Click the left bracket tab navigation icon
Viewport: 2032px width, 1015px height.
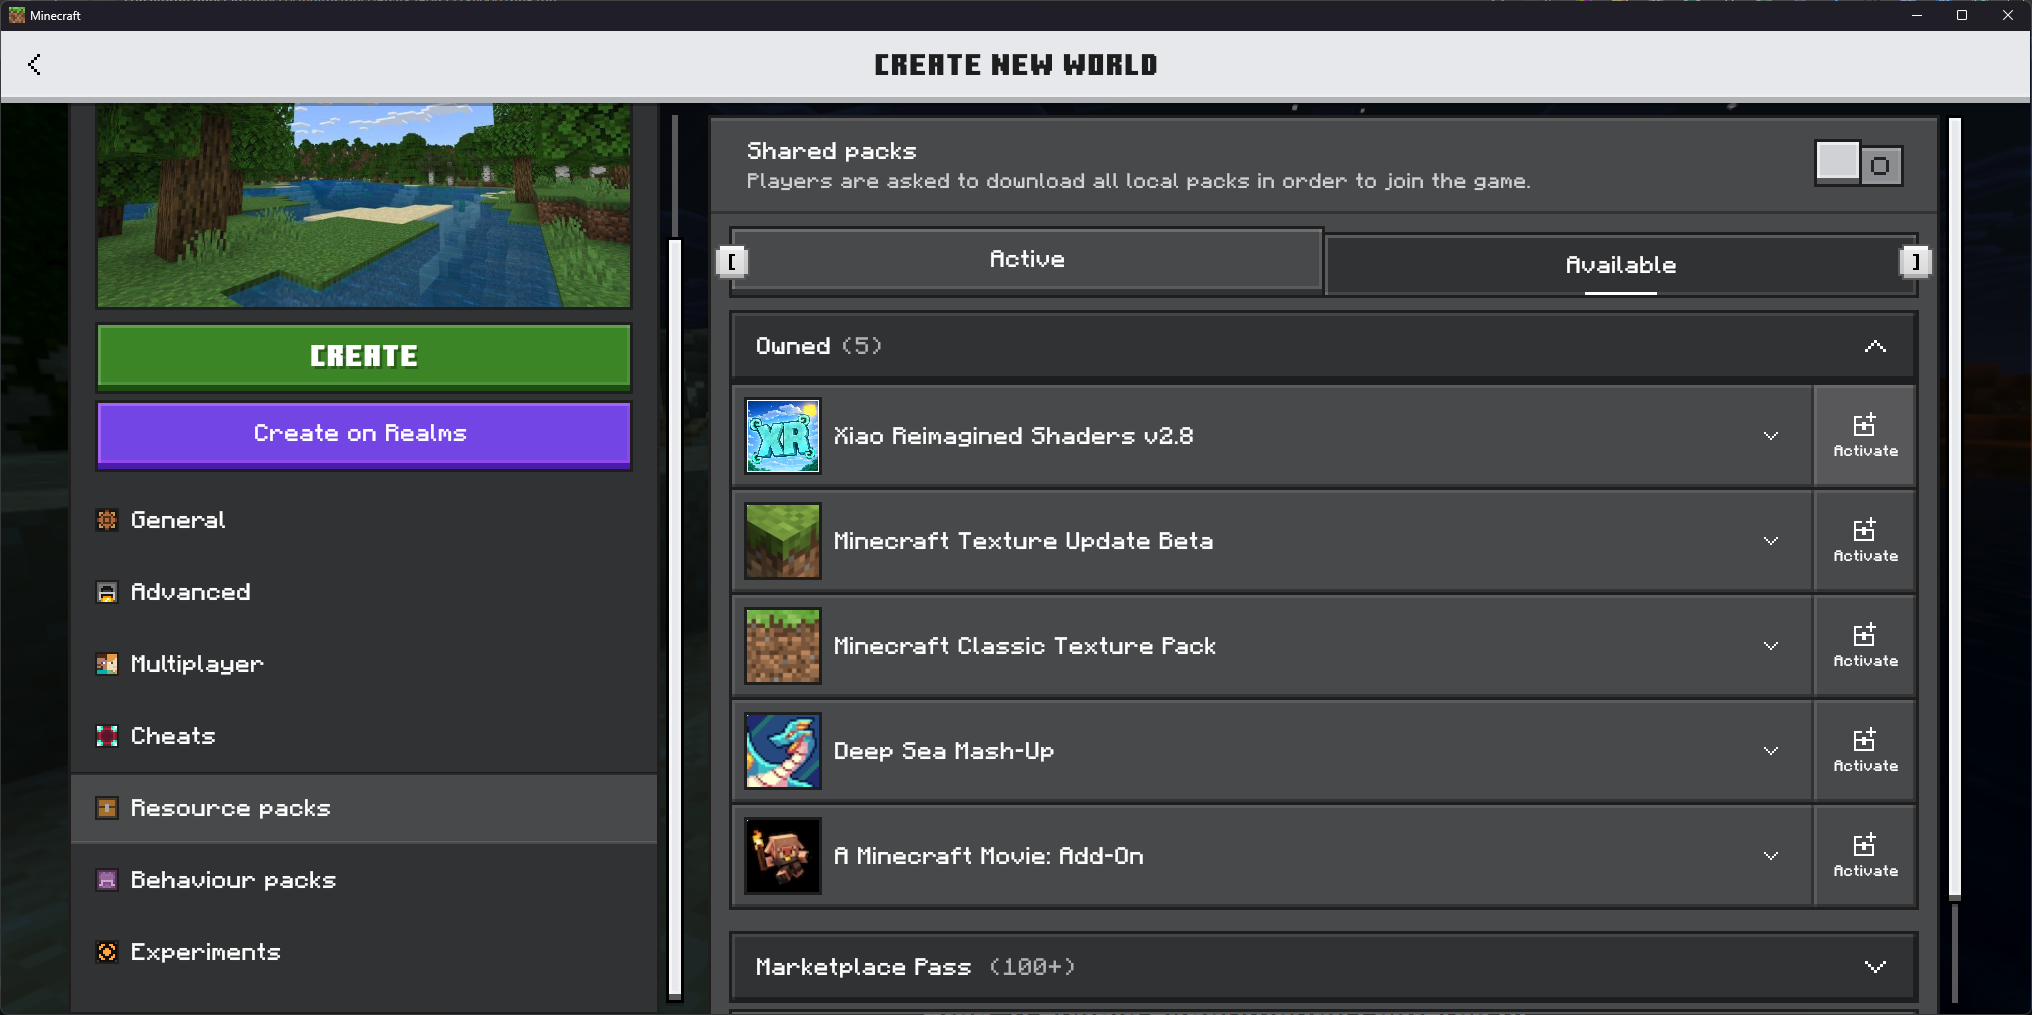(x=732, y=262)
